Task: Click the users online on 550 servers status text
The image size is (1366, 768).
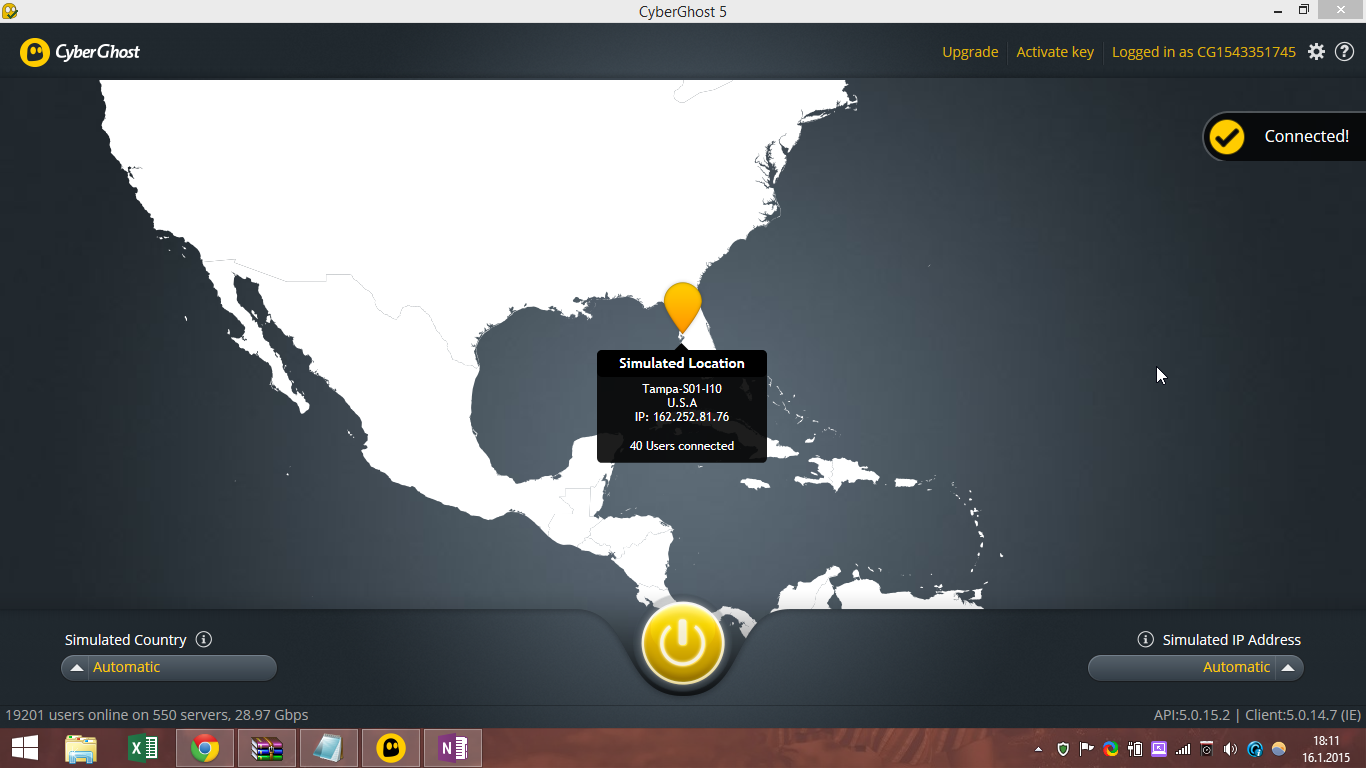Action: pos(157,715)
